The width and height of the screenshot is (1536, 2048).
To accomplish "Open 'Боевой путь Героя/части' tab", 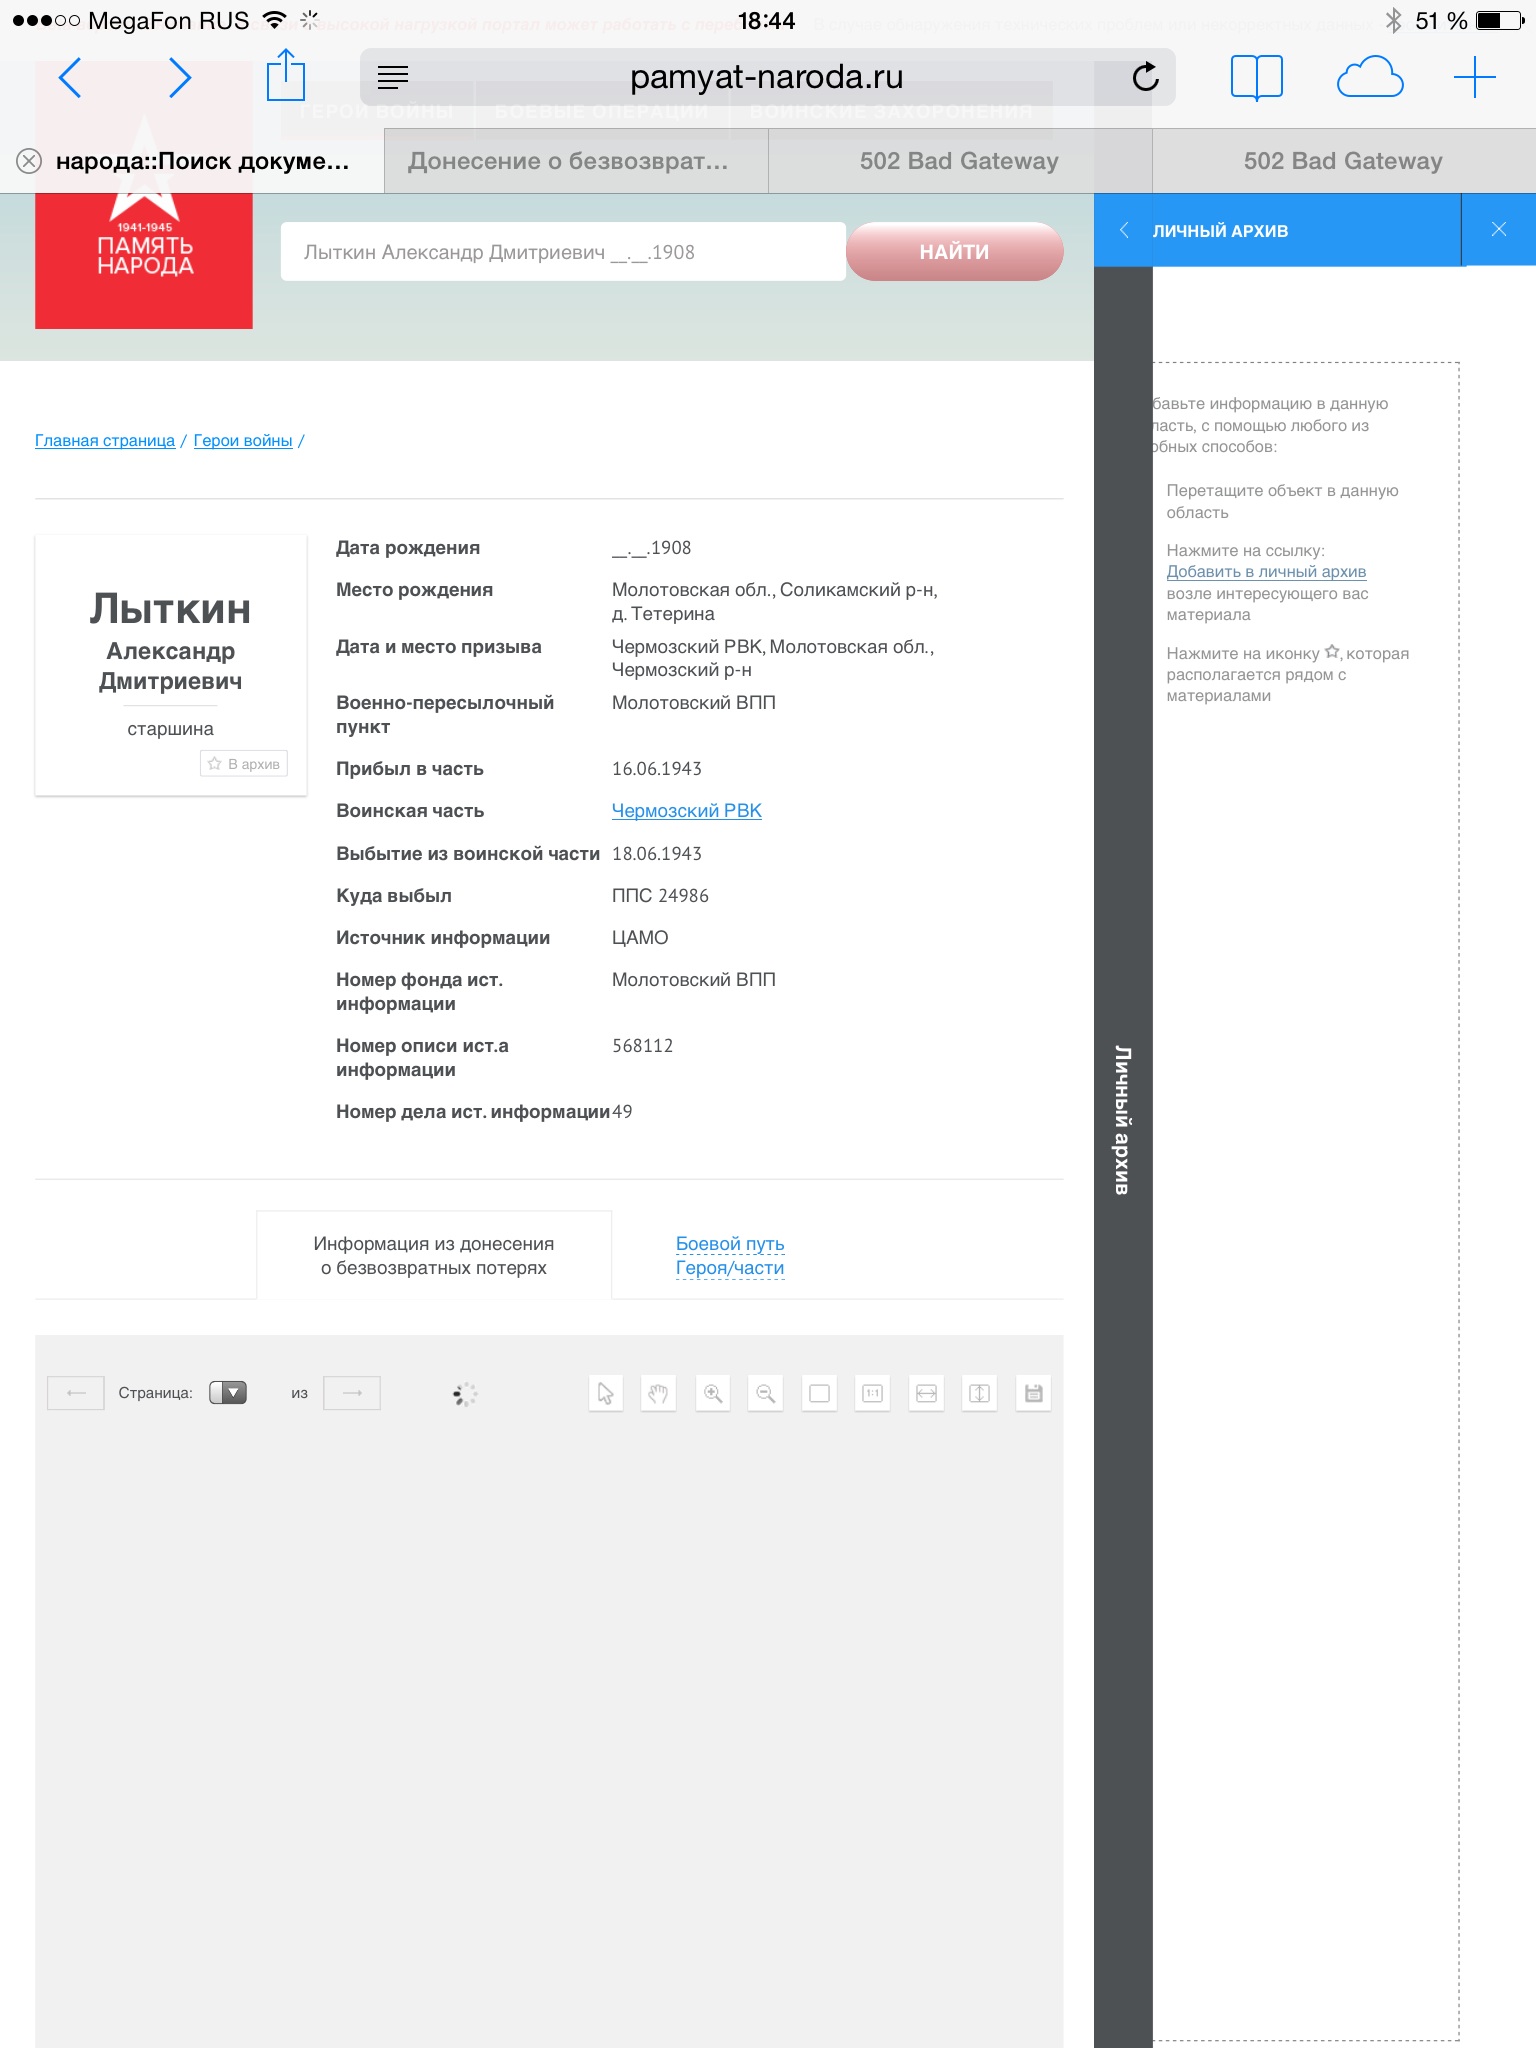I will pyautogui.click(x=730, y=1256).
